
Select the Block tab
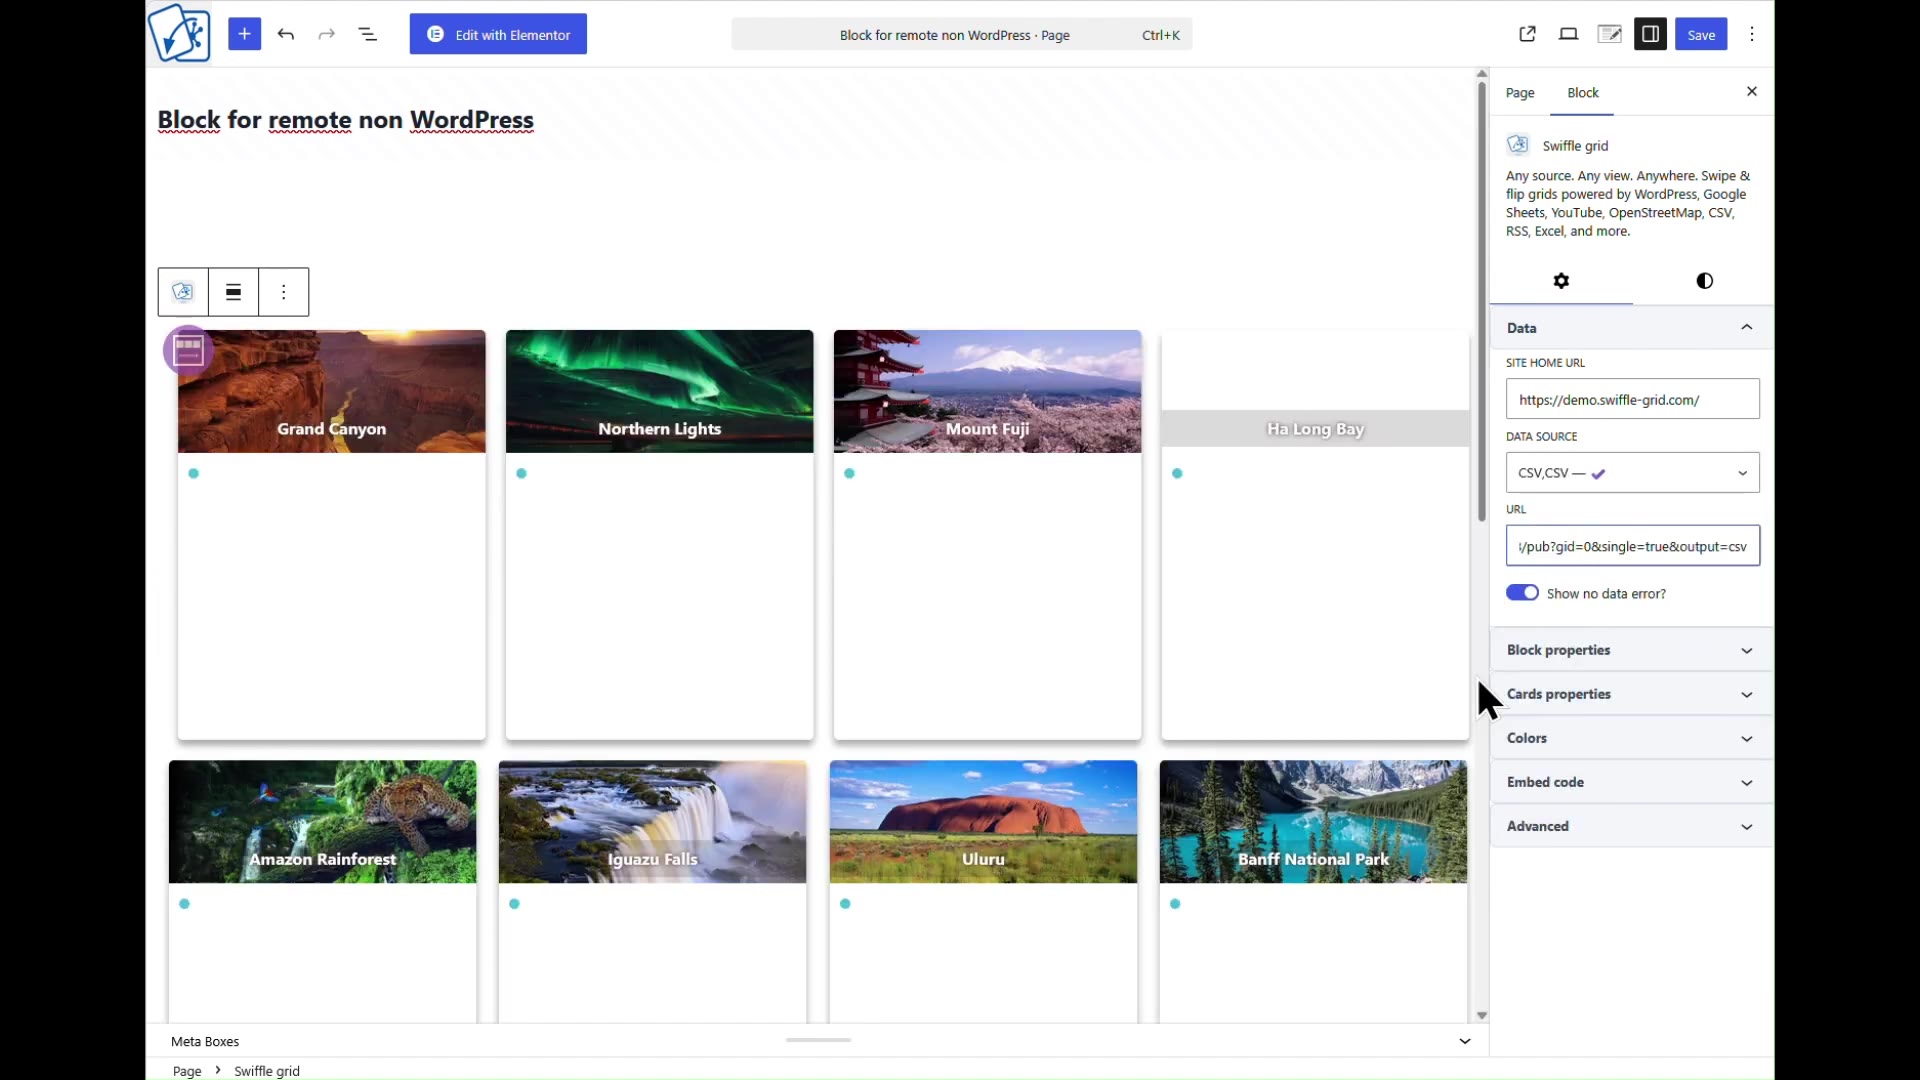coord(1582,92)
